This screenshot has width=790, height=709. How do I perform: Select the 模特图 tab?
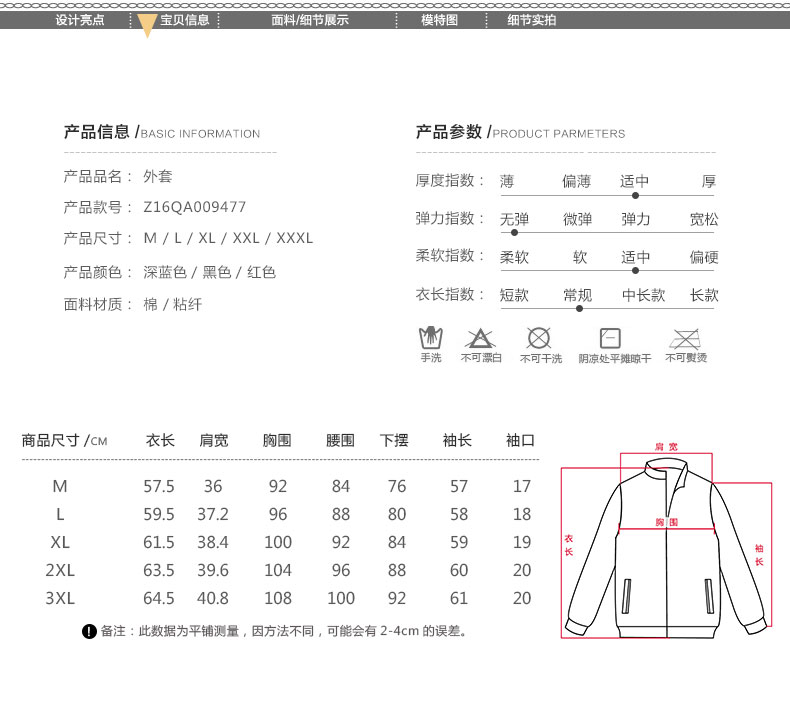coord(439,20)
